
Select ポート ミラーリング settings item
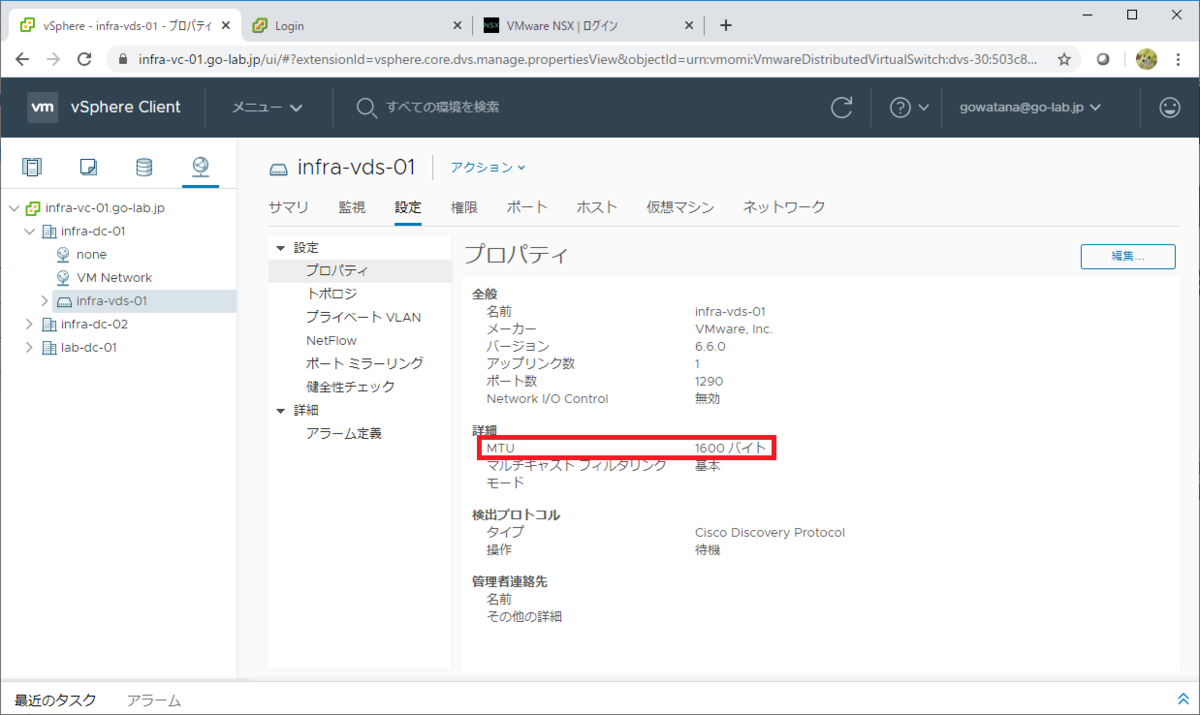tap(364, 363)
